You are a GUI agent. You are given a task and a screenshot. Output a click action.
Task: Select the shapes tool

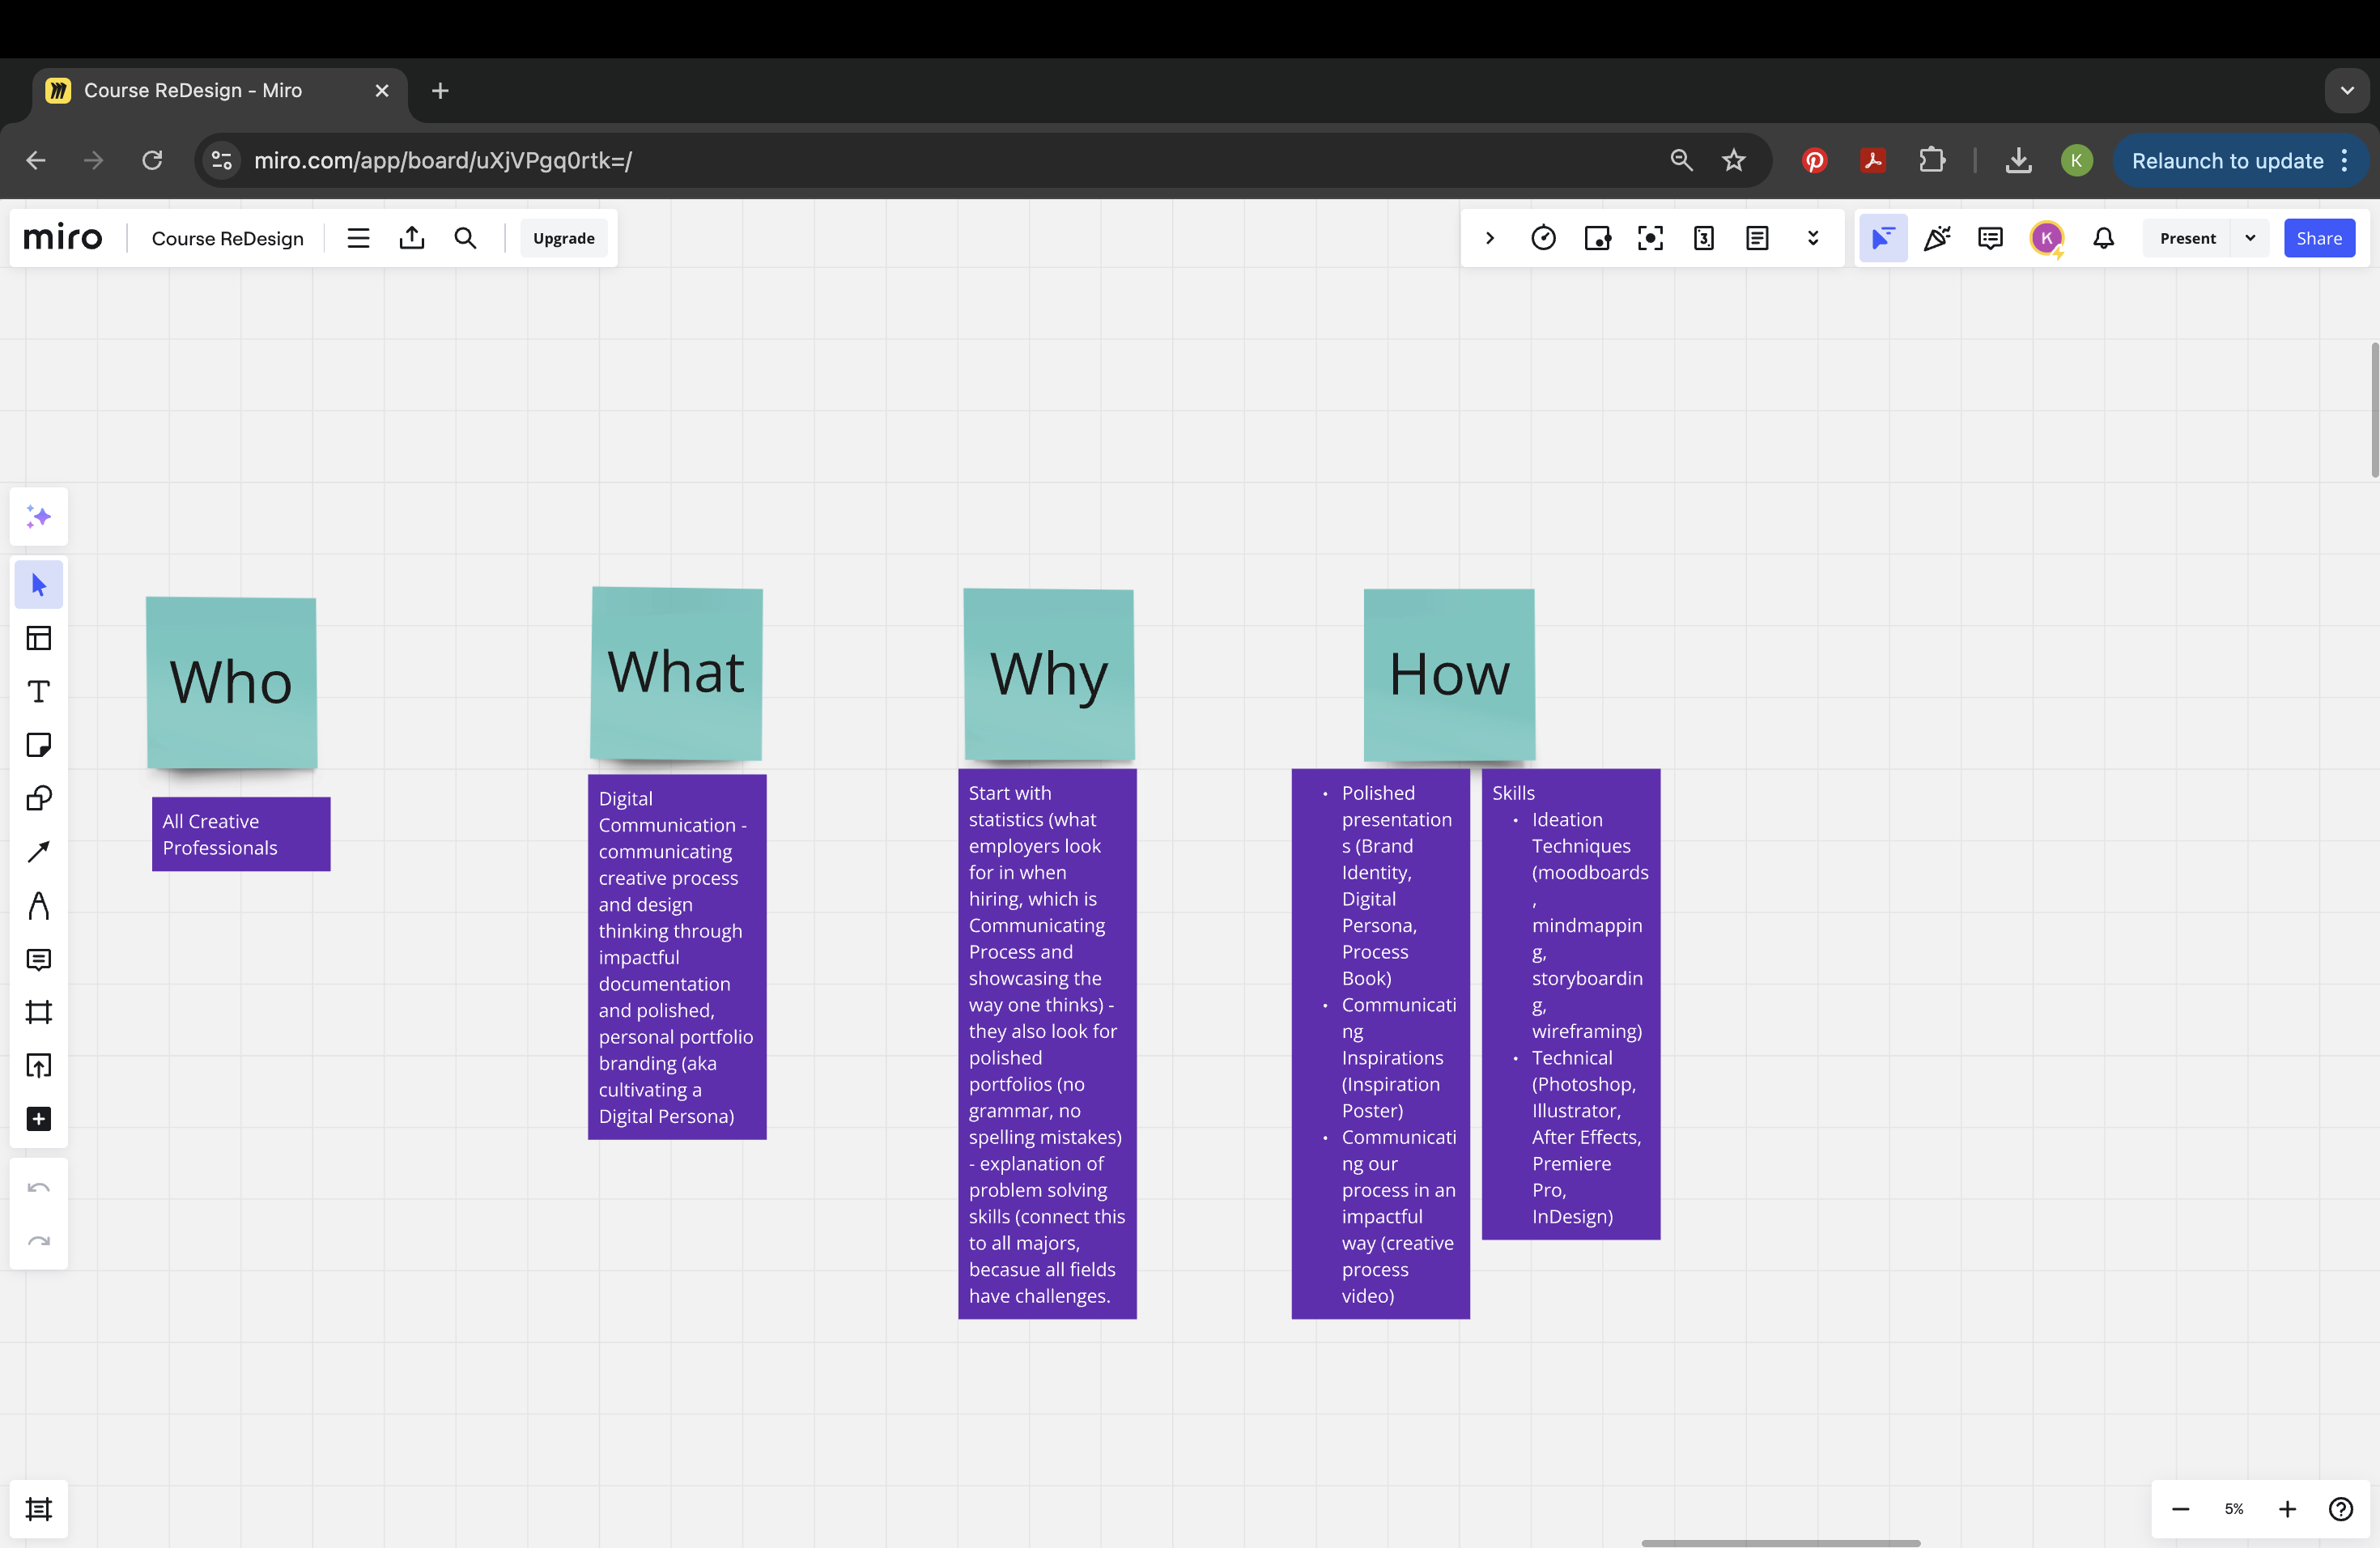tap(38, 798)
